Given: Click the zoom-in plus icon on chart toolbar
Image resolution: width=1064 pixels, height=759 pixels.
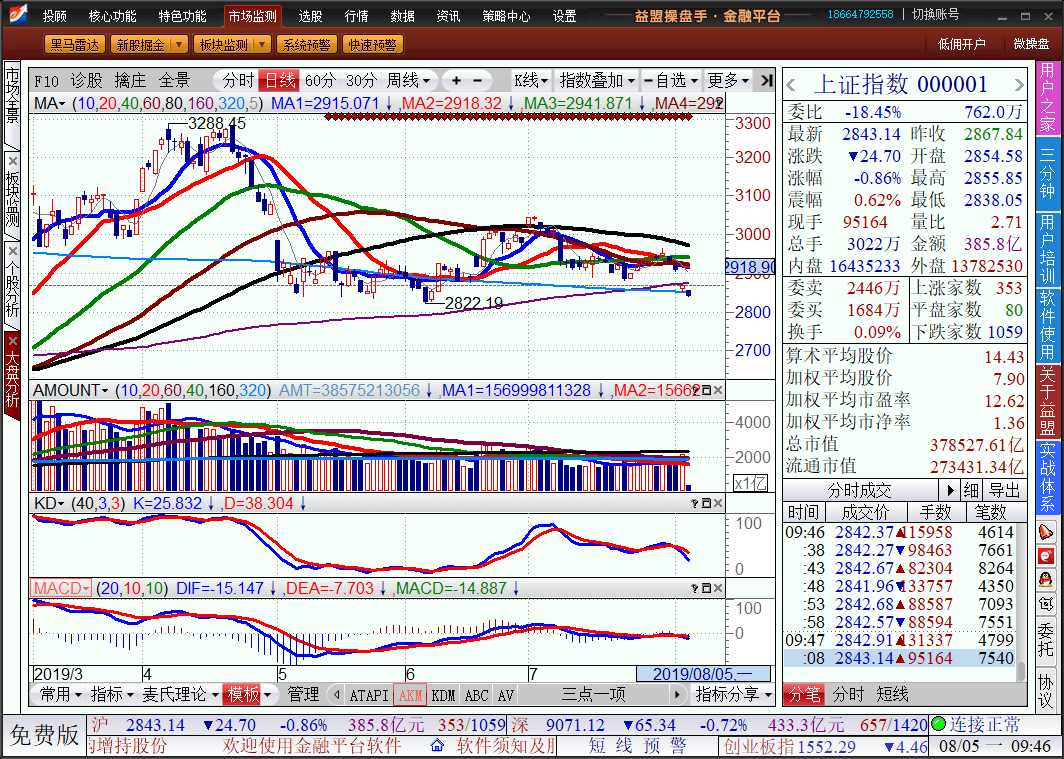Looking at the screenshot, I should [456, 81].
